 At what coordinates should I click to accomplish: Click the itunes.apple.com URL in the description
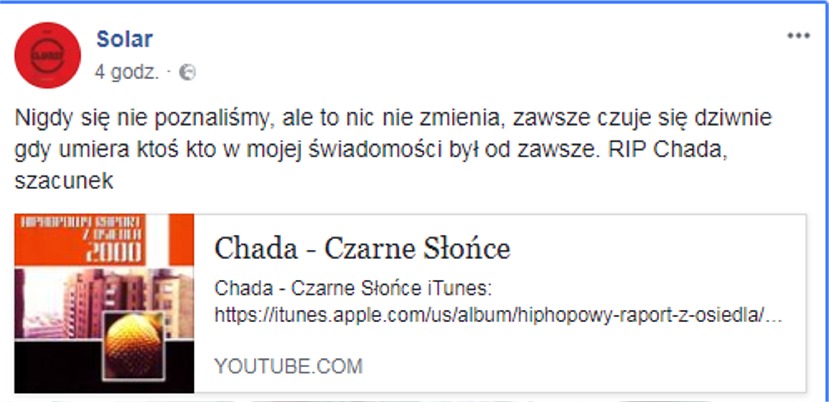498,315
